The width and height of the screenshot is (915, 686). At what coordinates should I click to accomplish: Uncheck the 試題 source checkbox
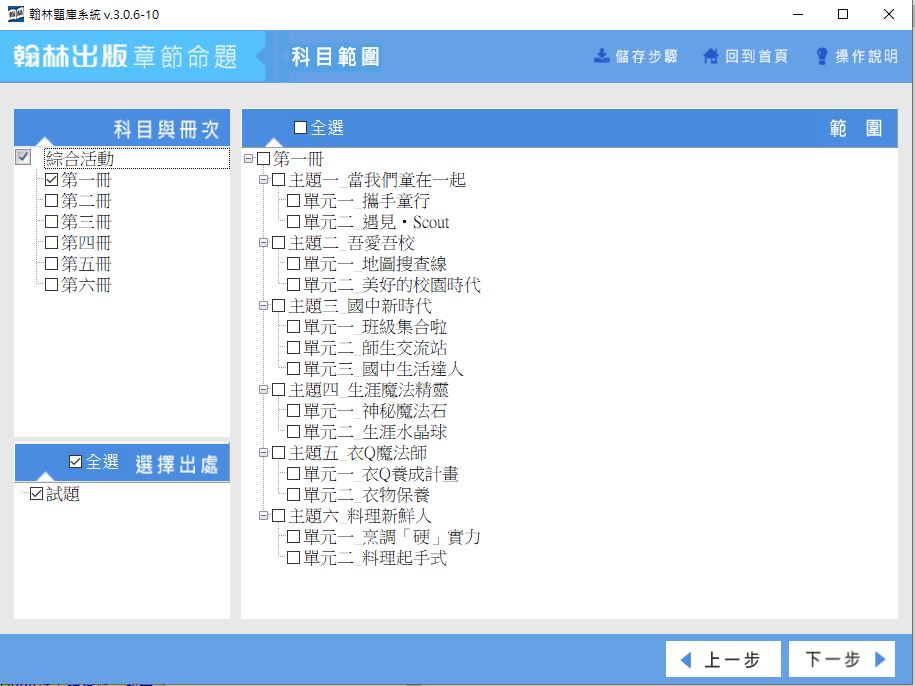[x=36, y=494]
